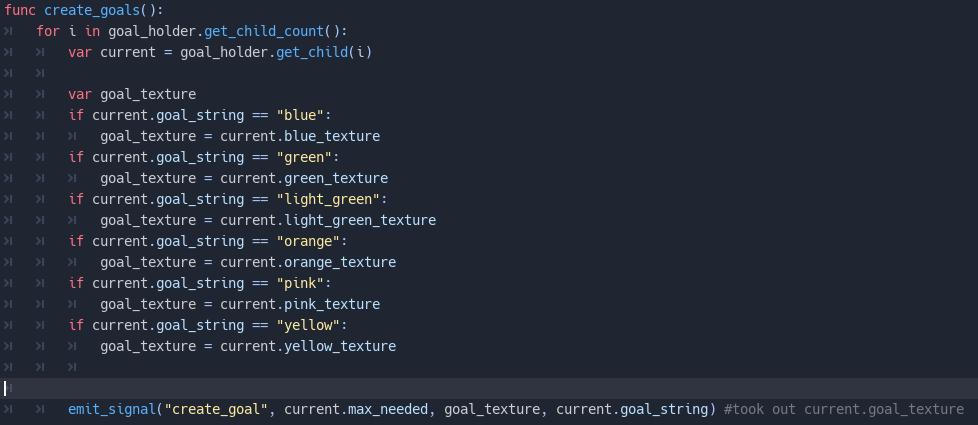Click the "yellow" string literal
The width and height of the screenshot is (978, 425).
tap(308, 325)
